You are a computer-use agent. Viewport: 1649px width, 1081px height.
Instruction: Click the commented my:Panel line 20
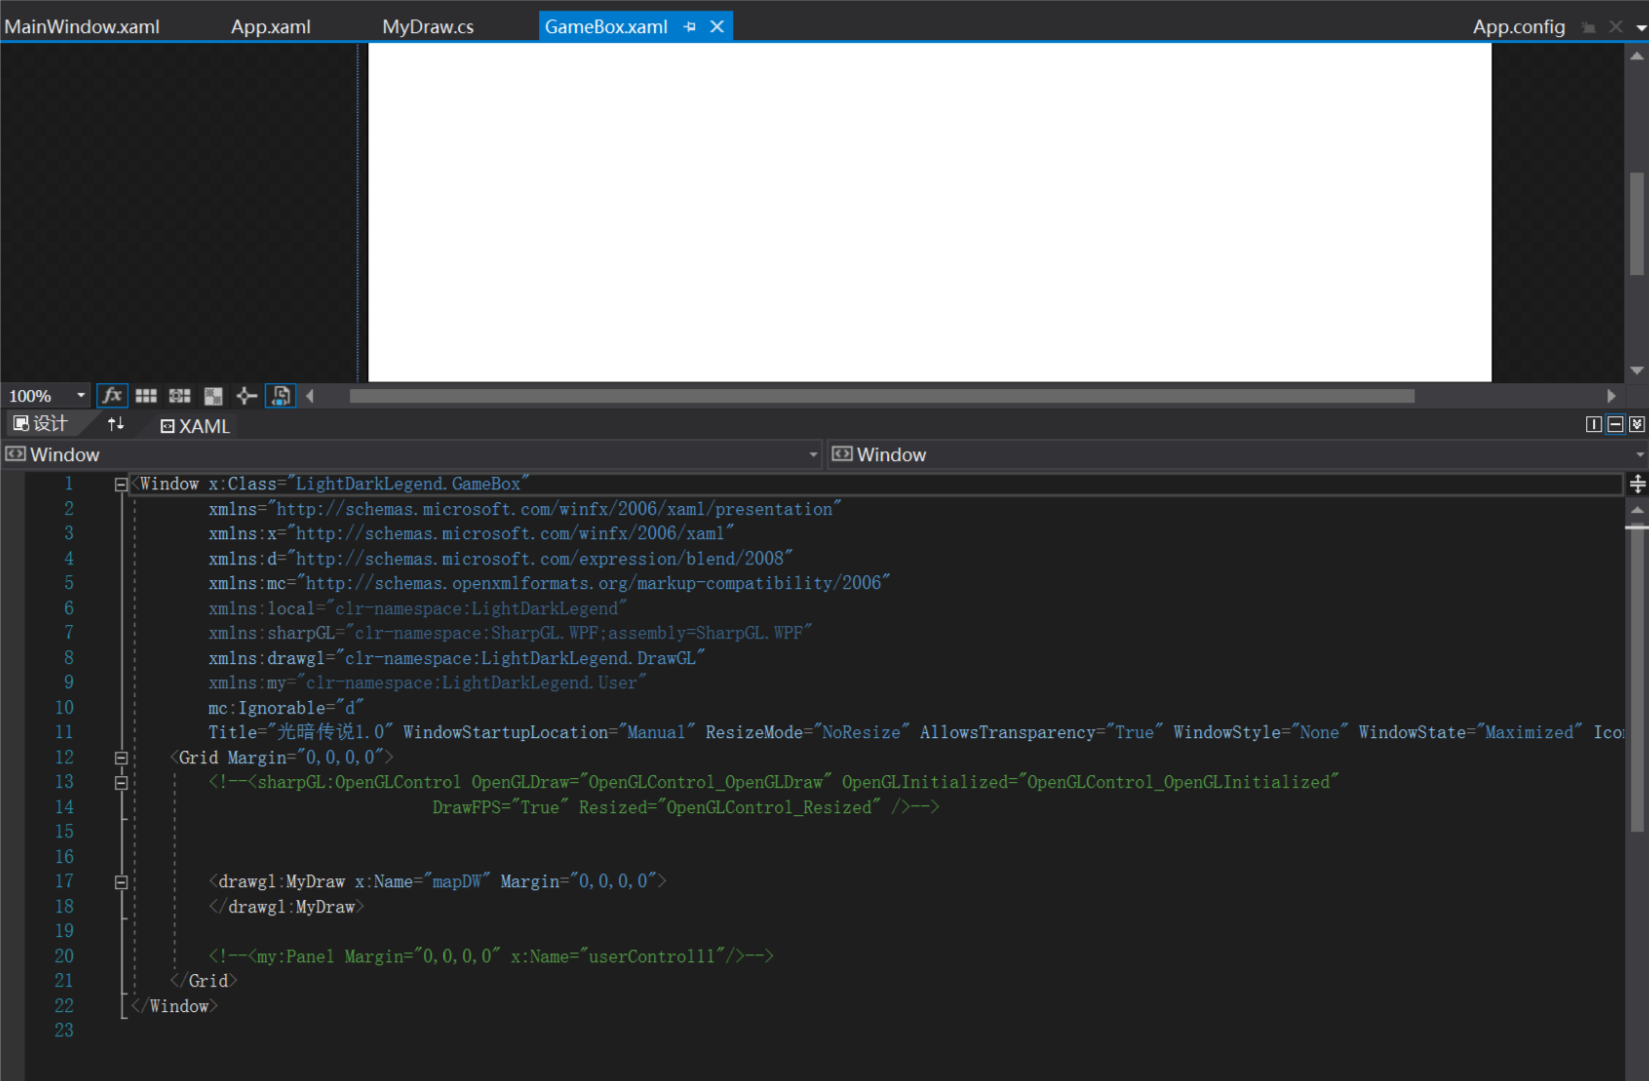[491, 957]
